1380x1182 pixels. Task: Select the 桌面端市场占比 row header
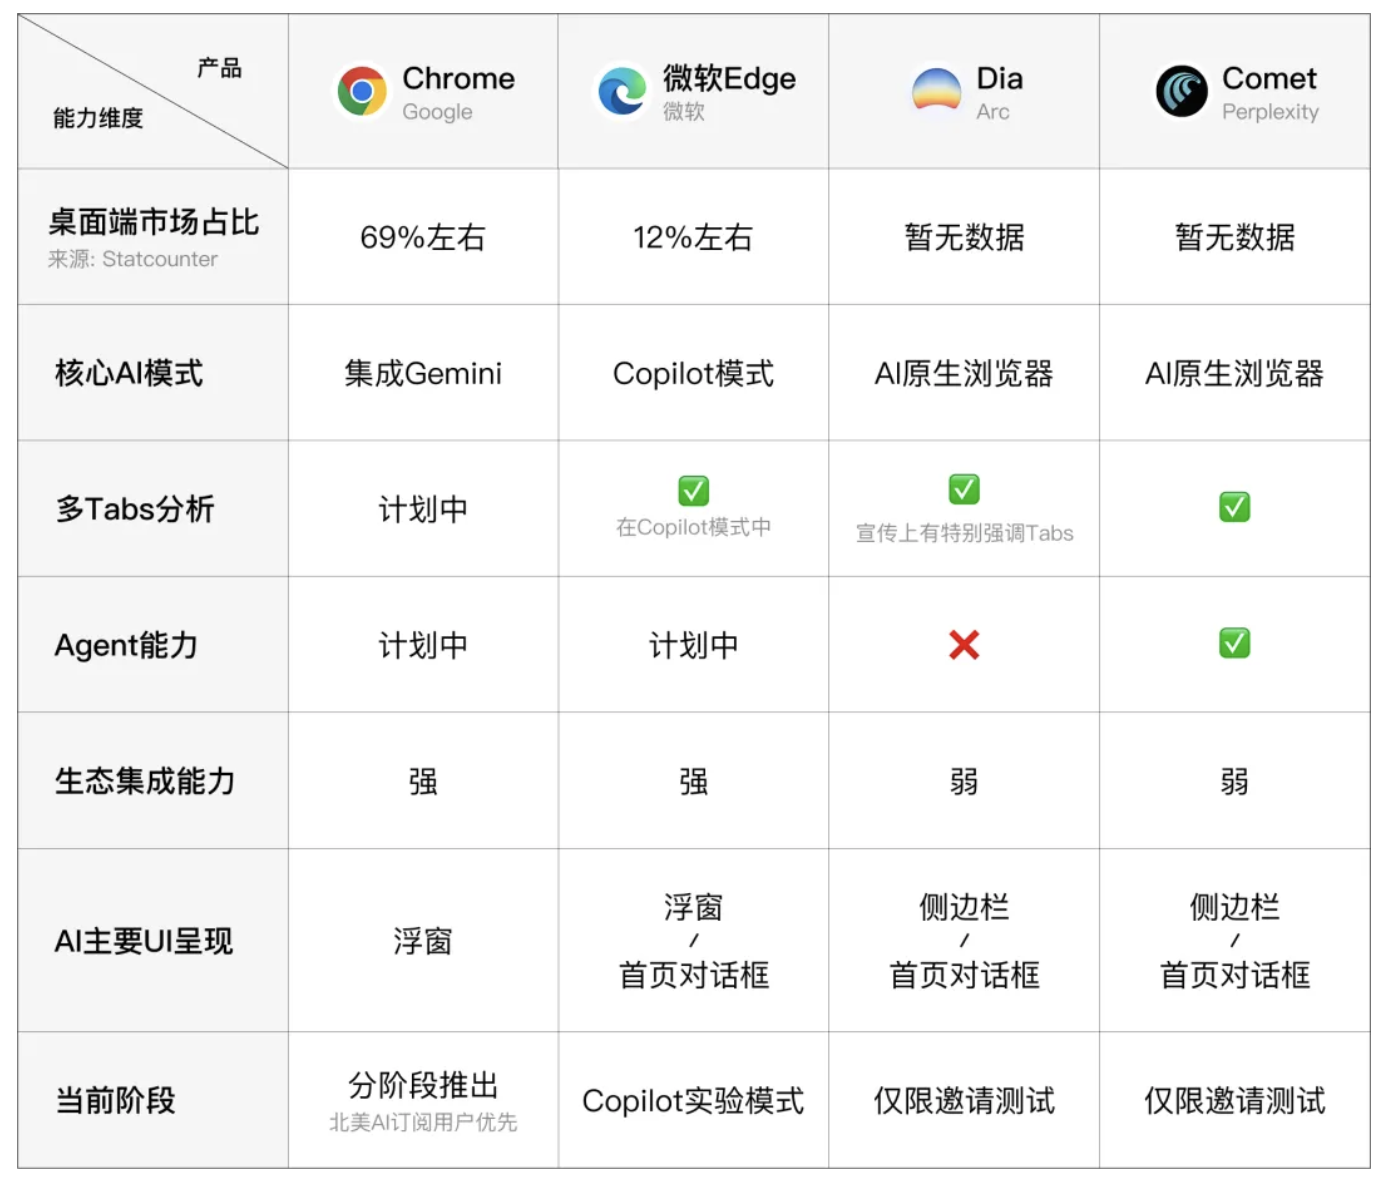pyautogui.click(x=154, y=222)
